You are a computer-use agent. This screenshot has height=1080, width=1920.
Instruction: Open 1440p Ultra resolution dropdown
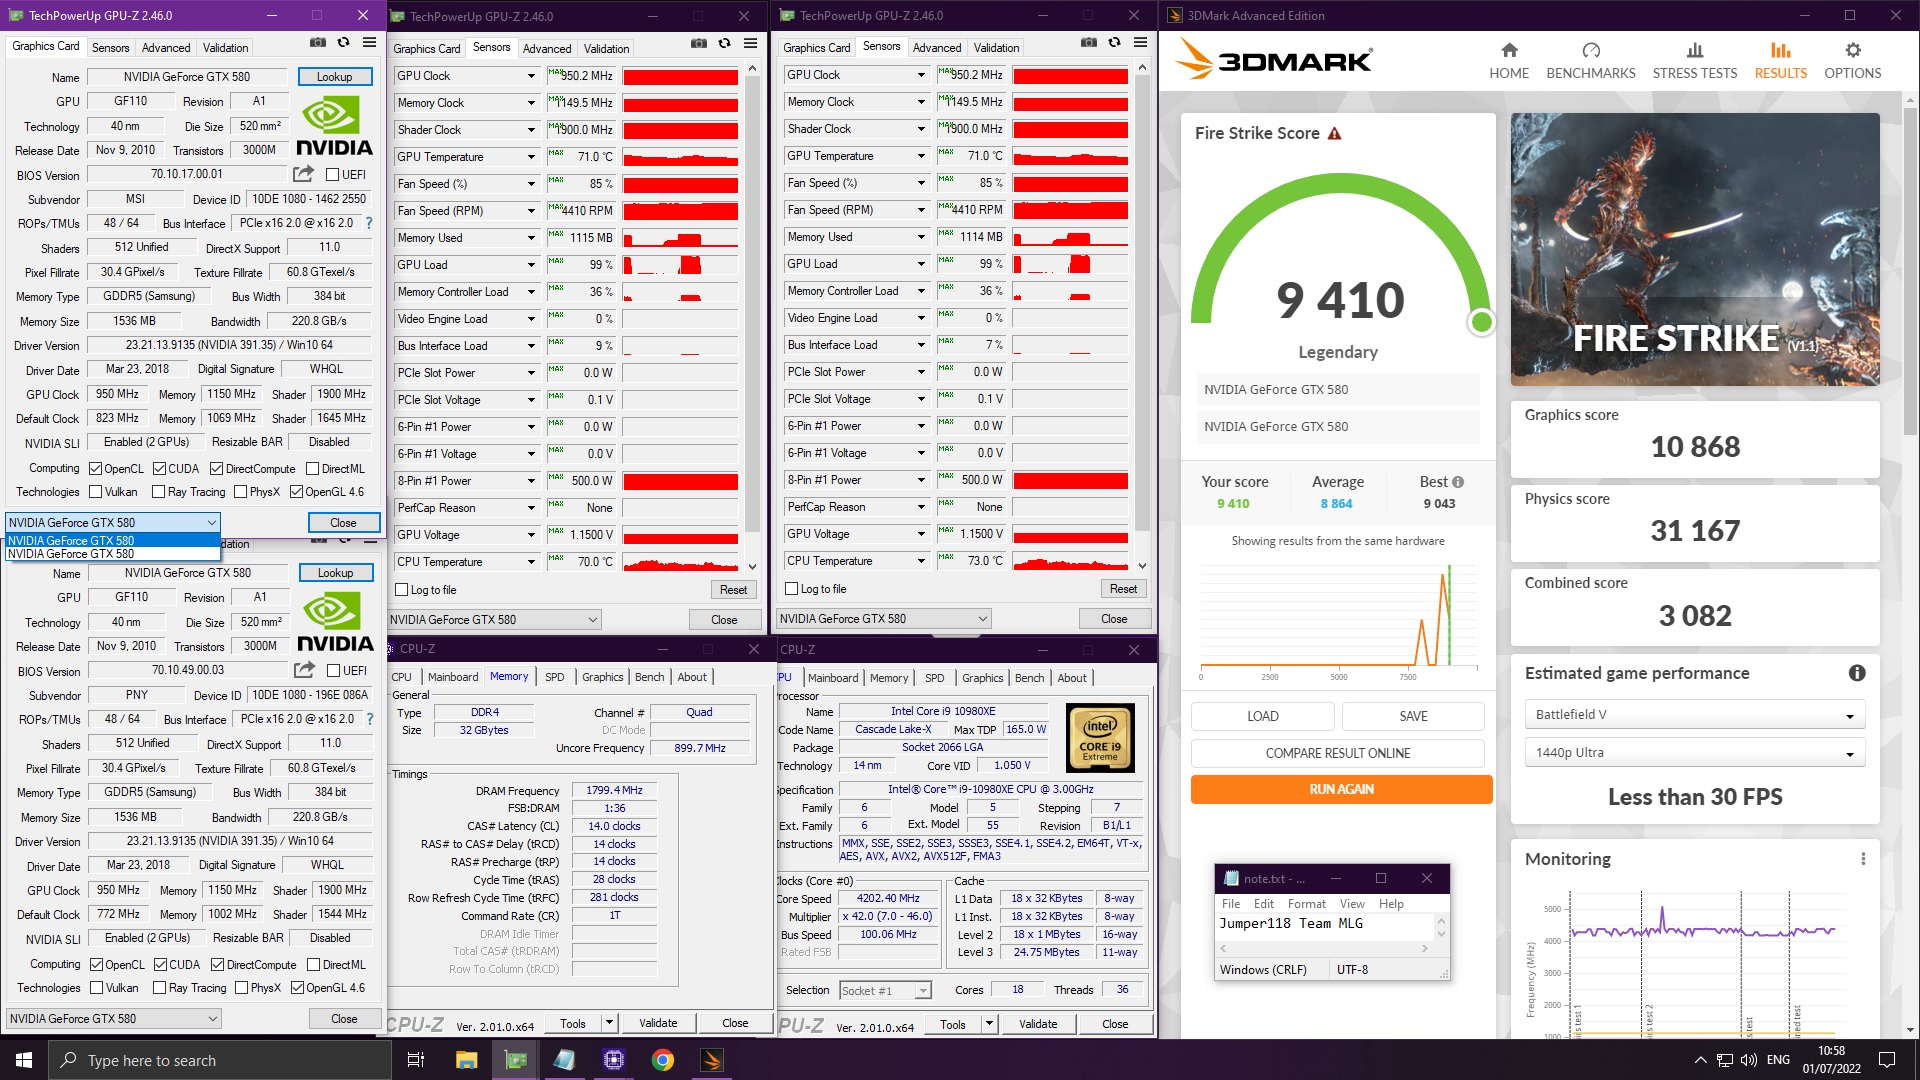(1695, 753)
